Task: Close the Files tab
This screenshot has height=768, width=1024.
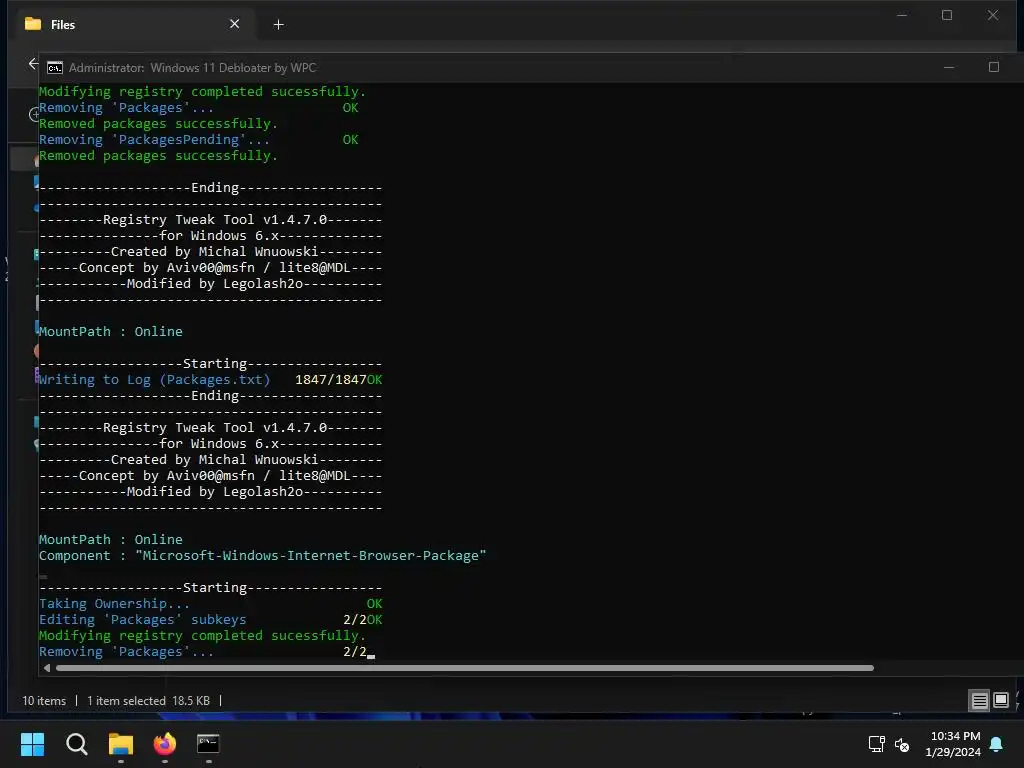Action: tap(234, 24)
